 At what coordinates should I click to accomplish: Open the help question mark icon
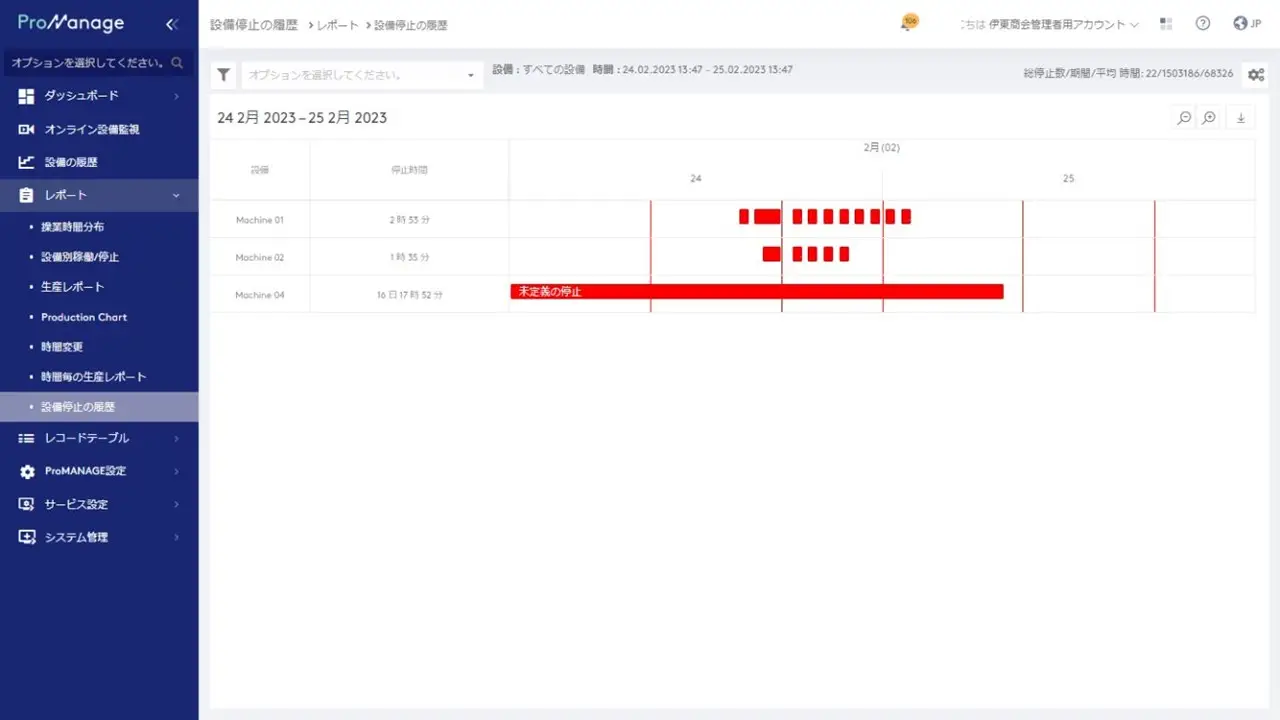click(x=1203, y=24)
